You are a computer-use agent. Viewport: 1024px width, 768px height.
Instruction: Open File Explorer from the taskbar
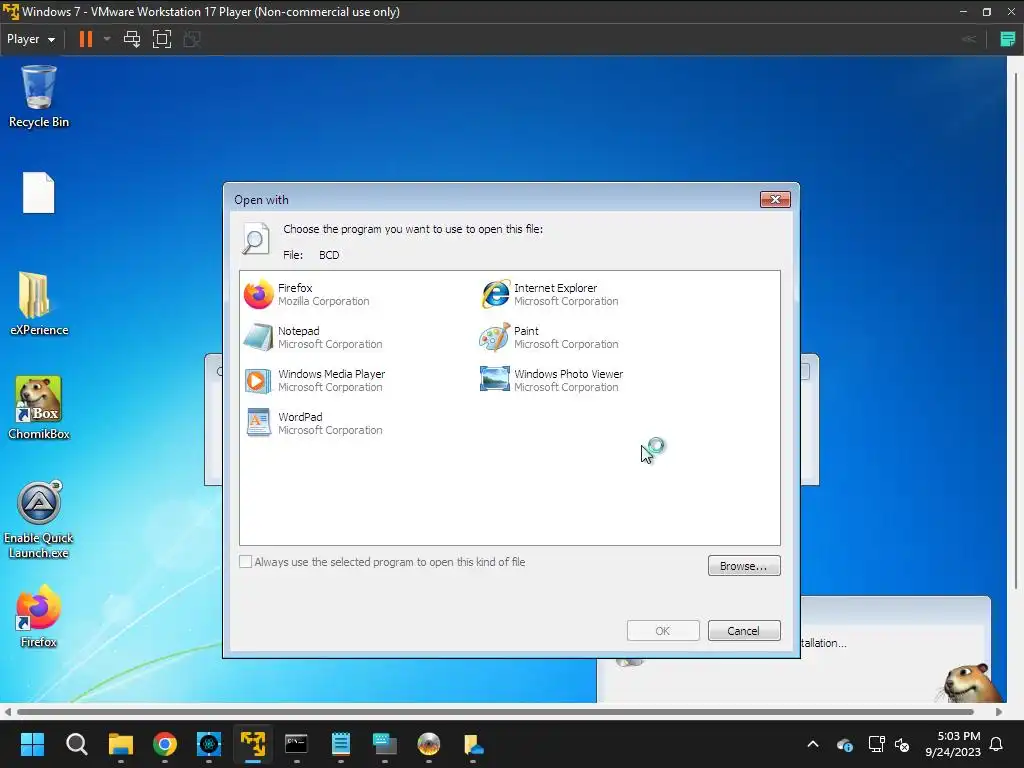121,744
